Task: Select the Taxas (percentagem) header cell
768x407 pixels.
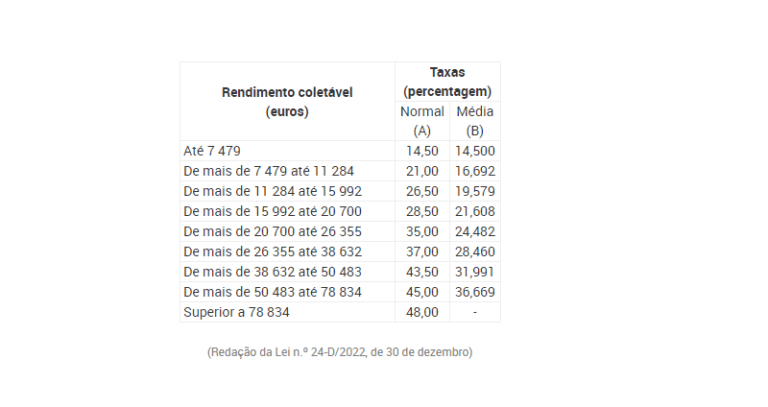Action: tap(448, 82)
